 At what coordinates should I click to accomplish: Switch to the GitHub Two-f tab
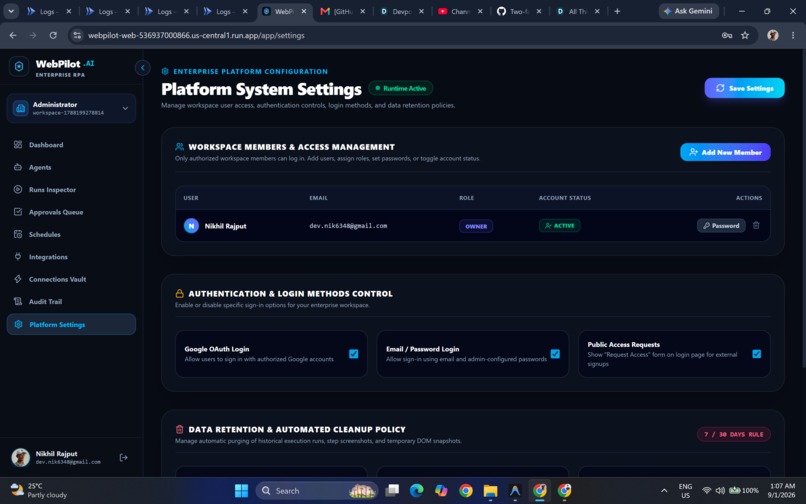pyautogui.click(x=518, y=11)
